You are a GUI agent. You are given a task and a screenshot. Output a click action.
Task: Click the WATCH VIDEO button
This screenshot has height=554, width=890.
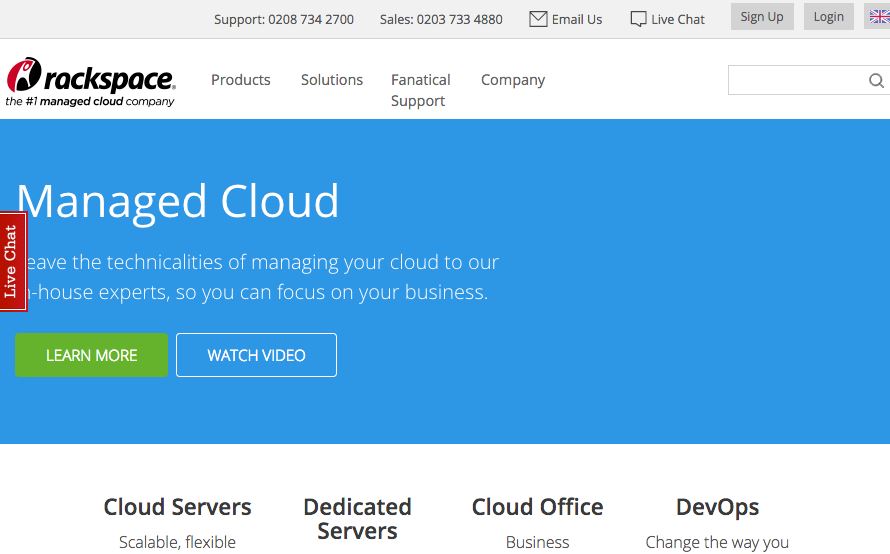pos(257,355)
